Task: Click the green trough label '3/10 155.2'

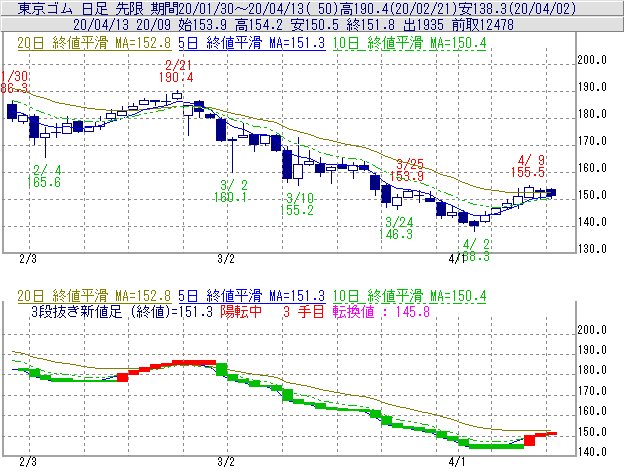Action: click(297, 204)
